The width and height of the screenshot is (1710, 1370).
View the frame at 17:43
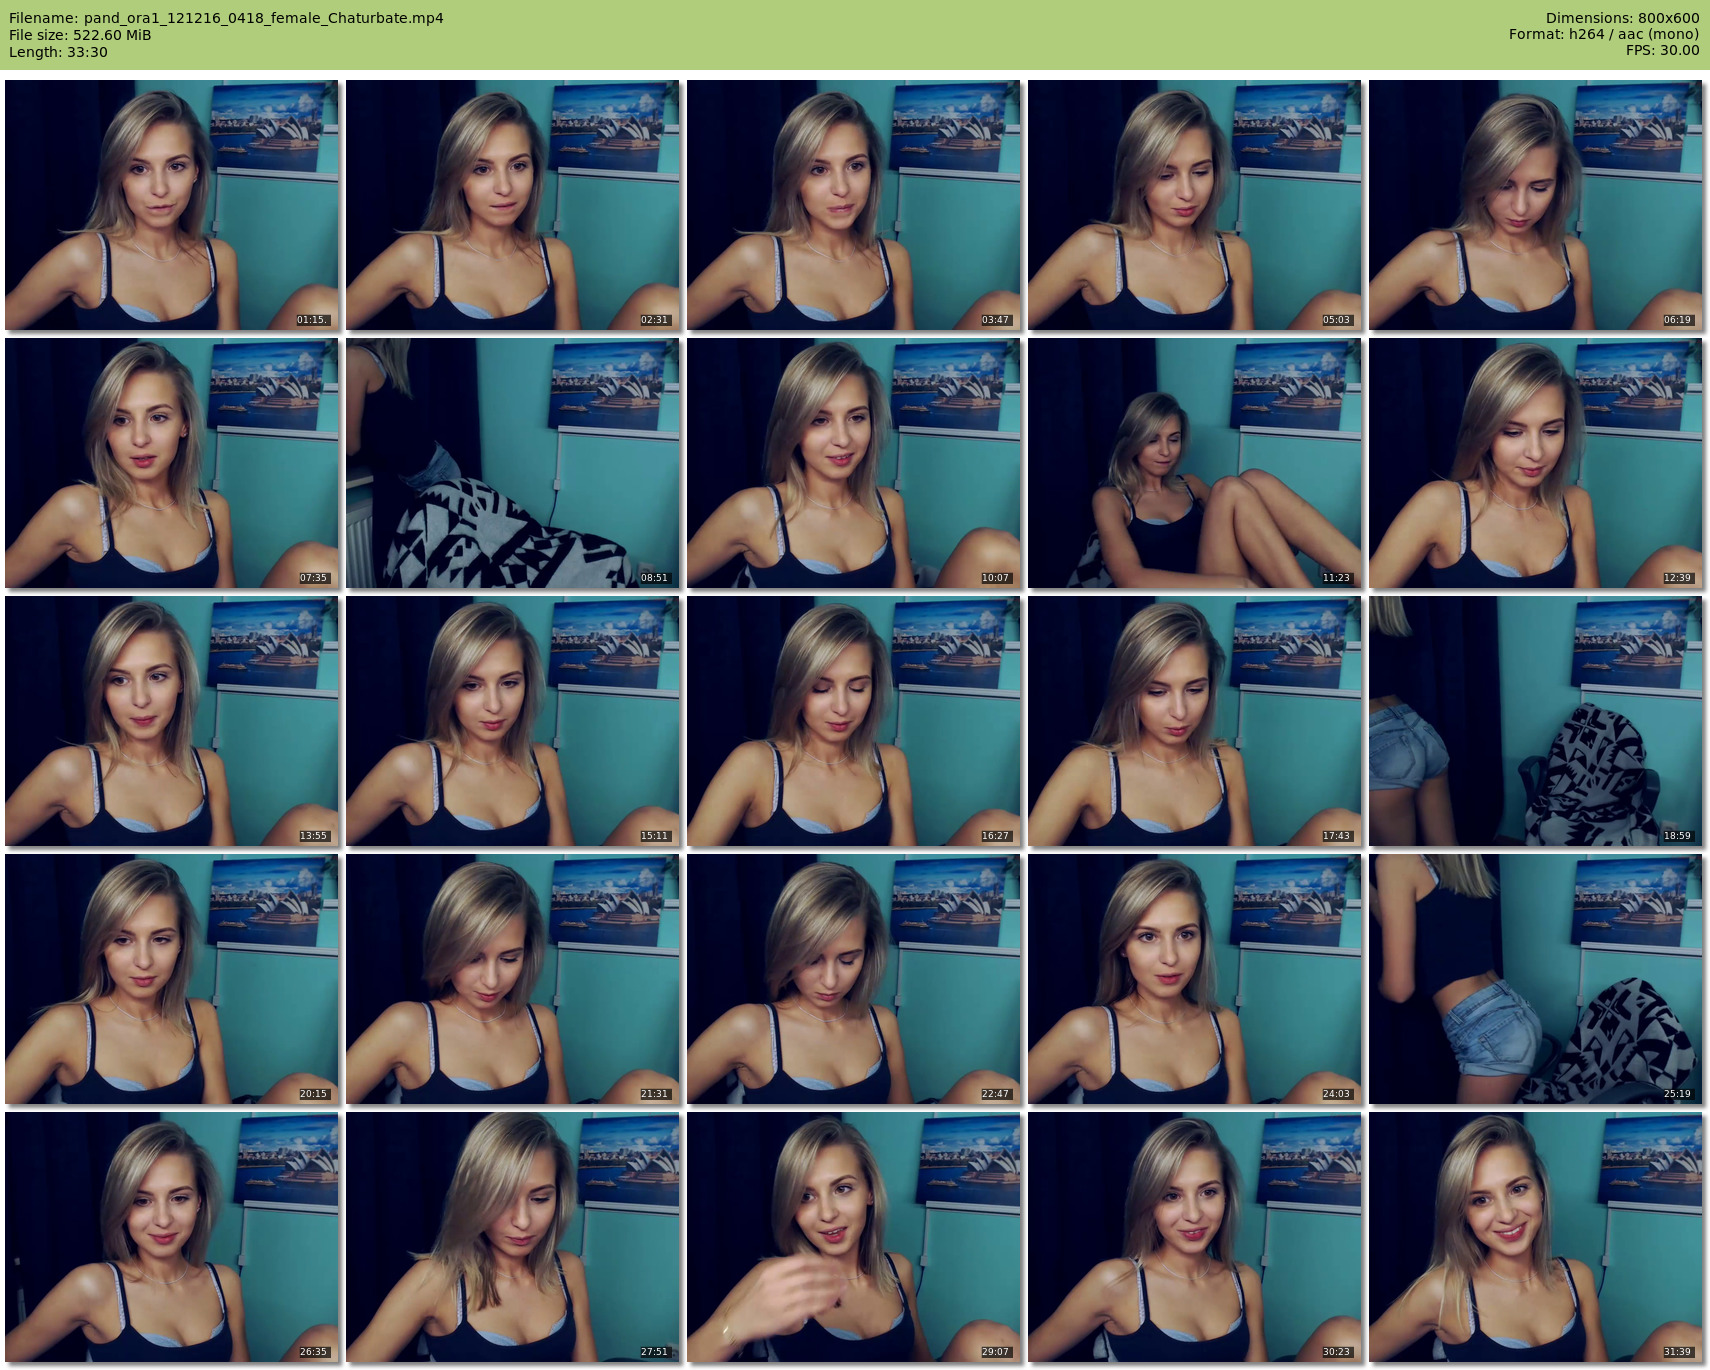pos(1195,721)
